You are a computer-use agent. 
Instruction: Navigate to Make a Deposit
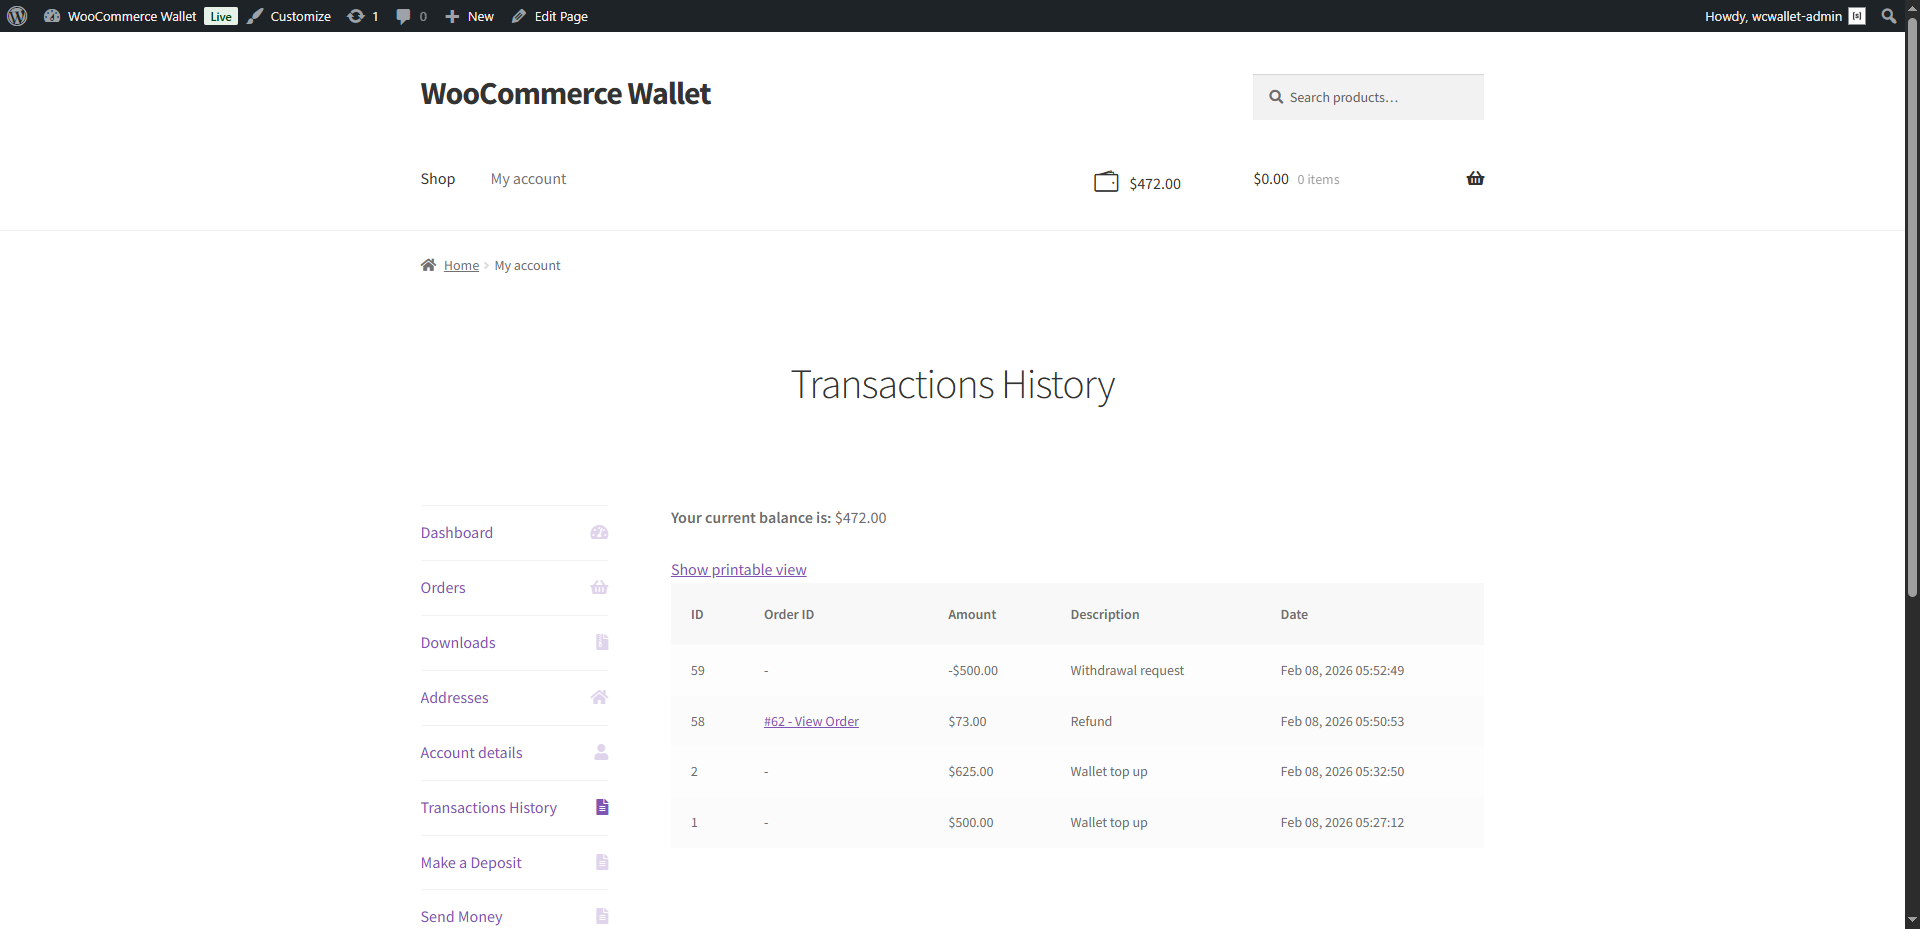coord(471,863)
